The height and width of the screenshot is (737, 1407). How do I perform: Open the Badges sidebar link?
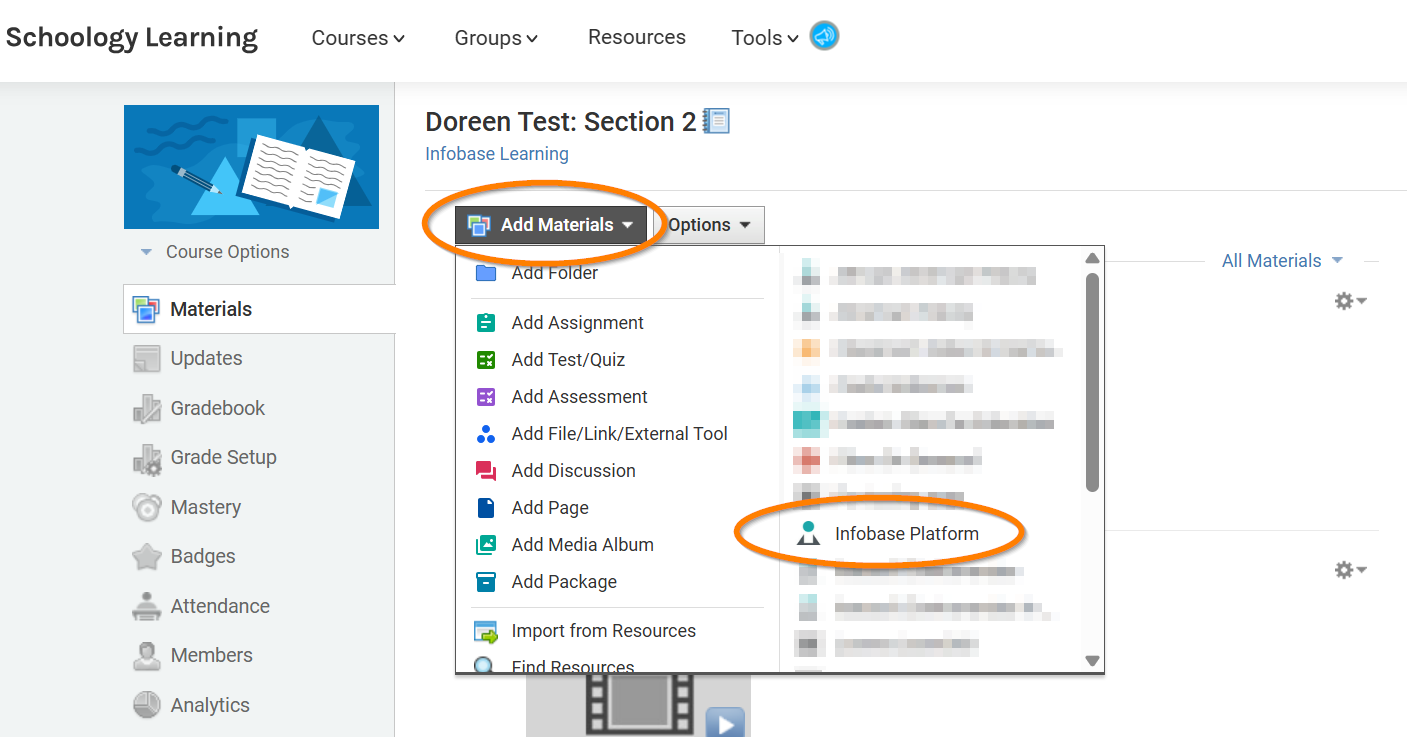[203, 556]
